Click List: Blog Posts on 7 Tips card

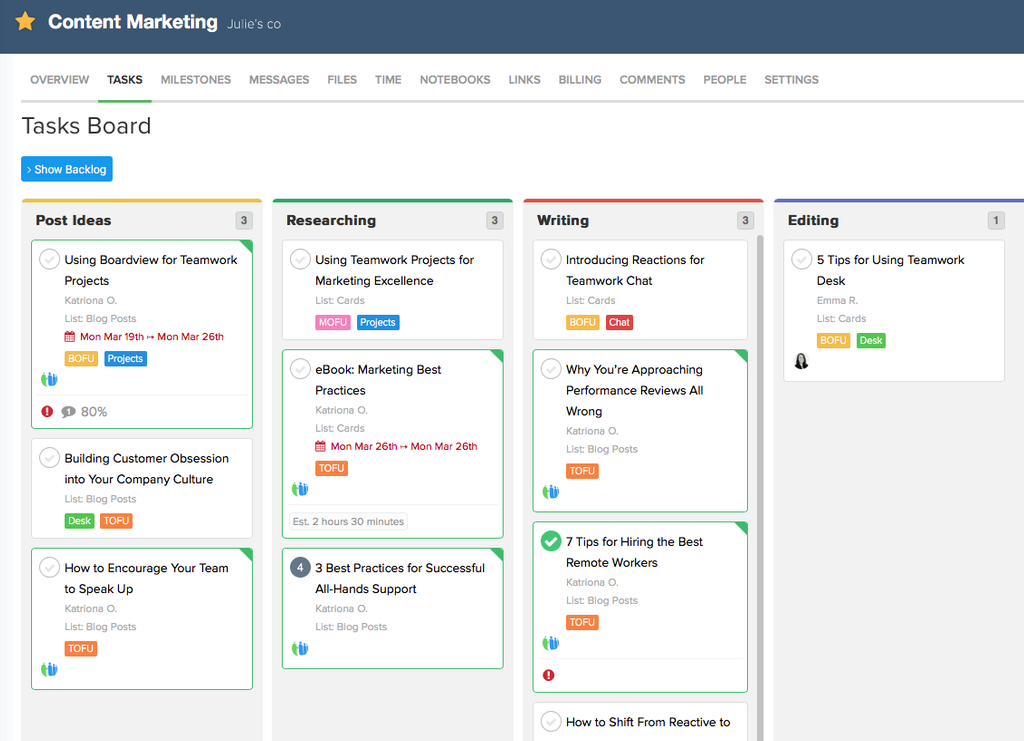click(x=601, y=601)
